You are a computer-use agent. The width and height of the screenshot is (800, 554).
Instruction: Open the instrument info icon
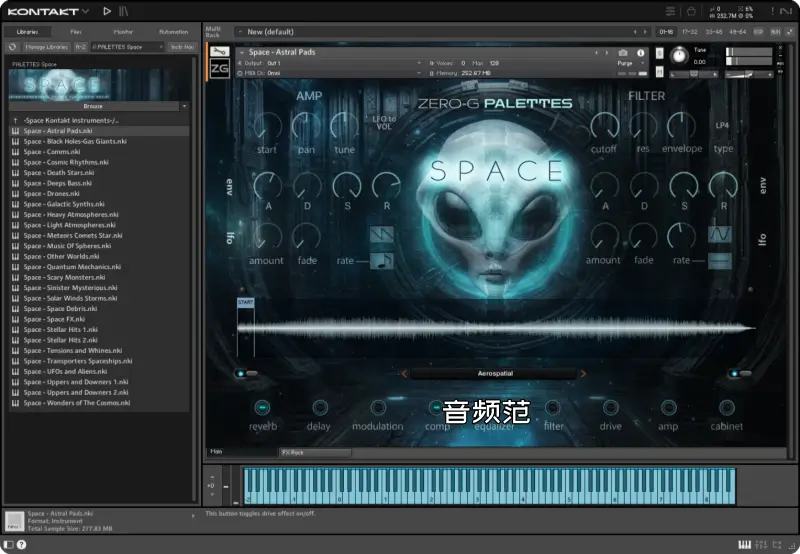tap(641, 53)
